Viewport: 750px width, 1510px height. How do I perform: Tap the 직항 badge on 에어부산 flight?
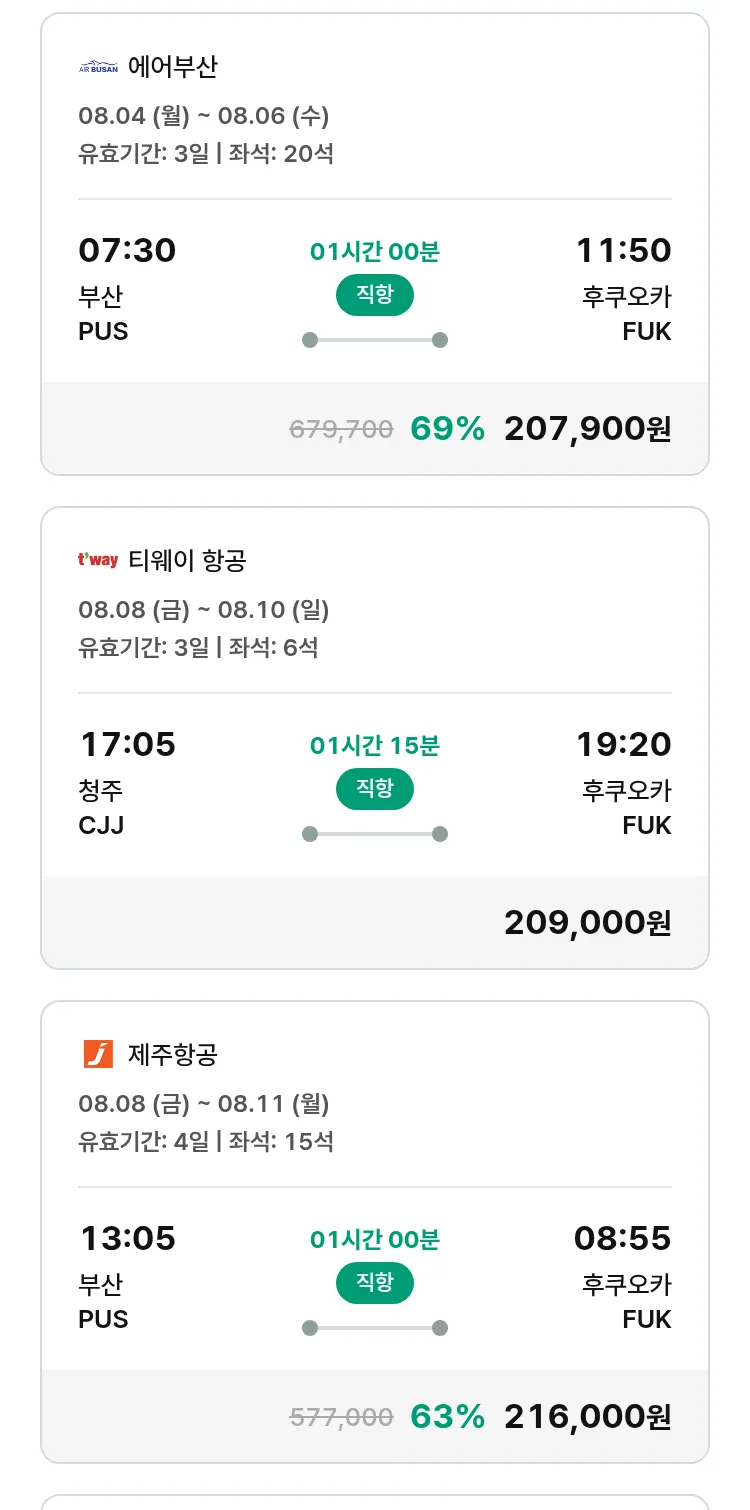374,296
